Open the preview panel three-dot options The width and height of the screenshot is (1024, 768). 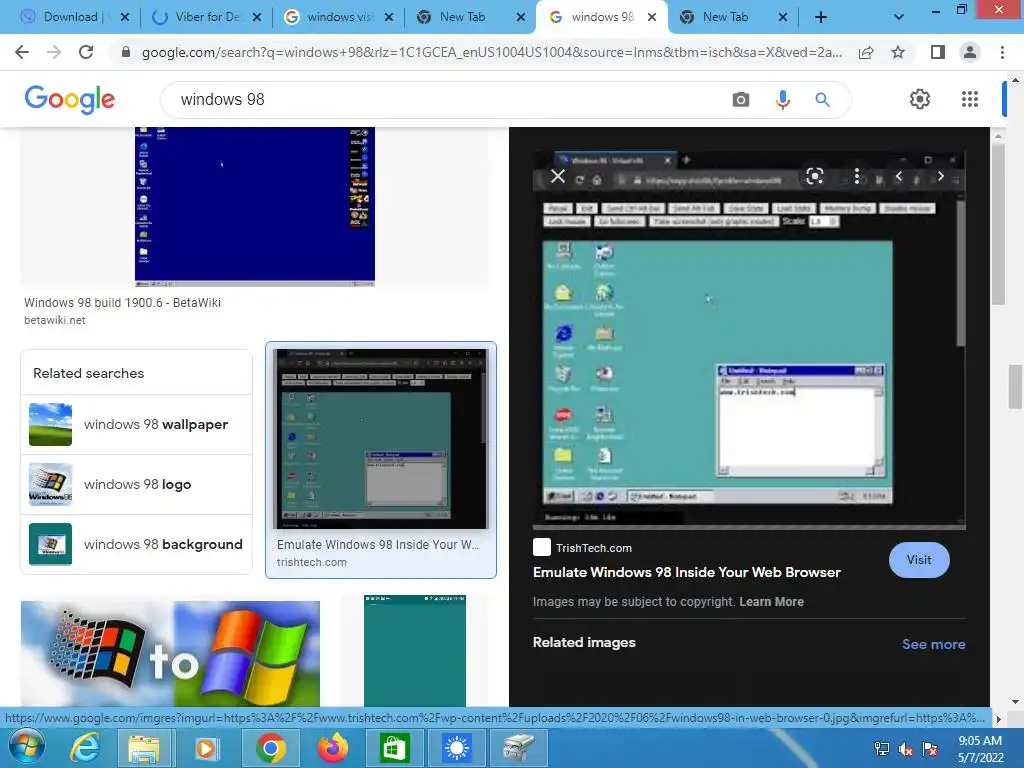[x=857, y=176]
